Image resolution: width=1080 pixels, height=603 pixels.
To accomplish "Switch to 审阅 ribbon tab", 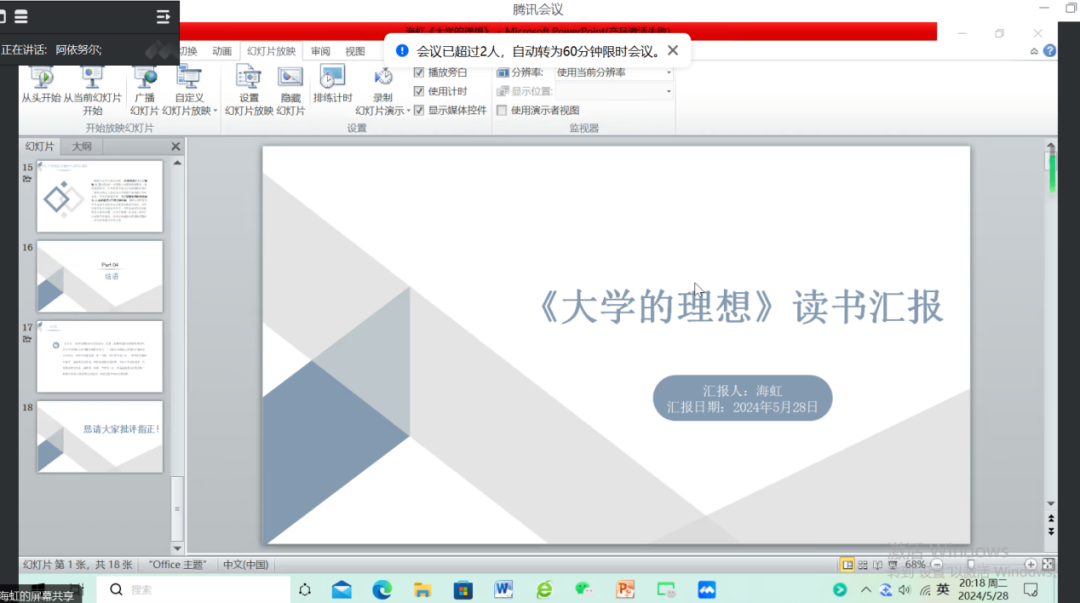I will click(x=320, y=51).
